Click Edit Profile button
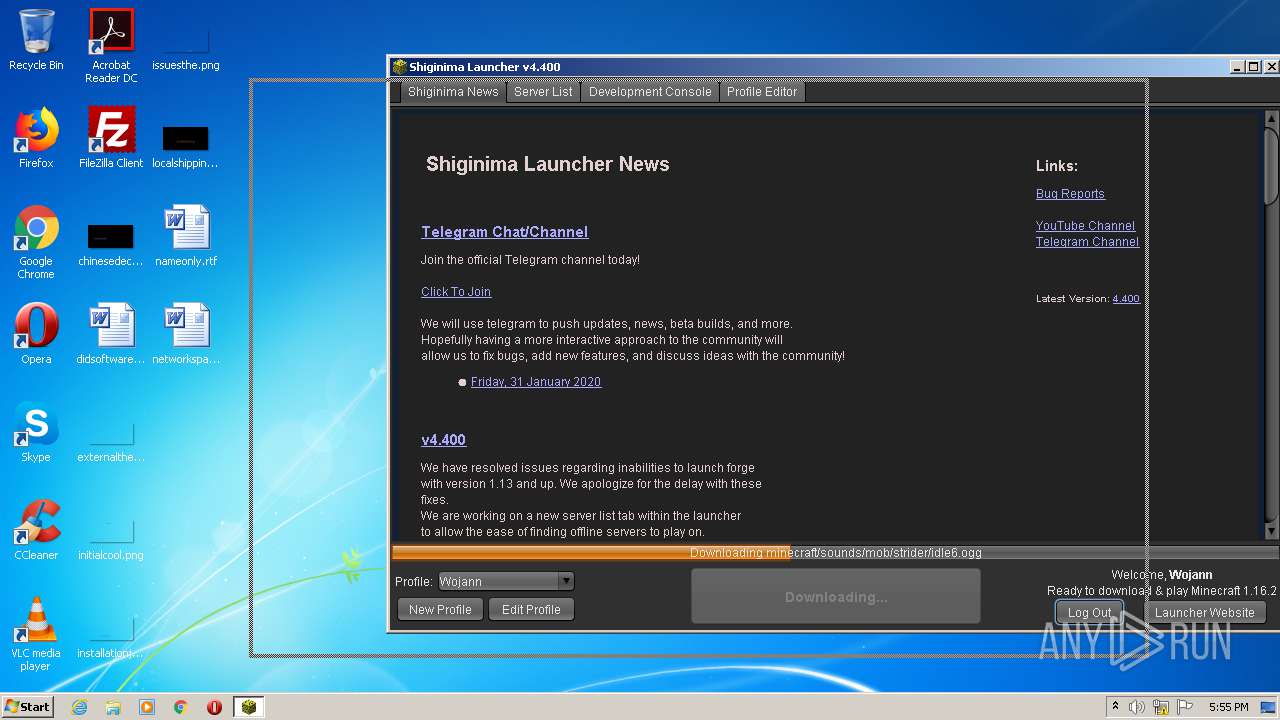 pos(531,609)
